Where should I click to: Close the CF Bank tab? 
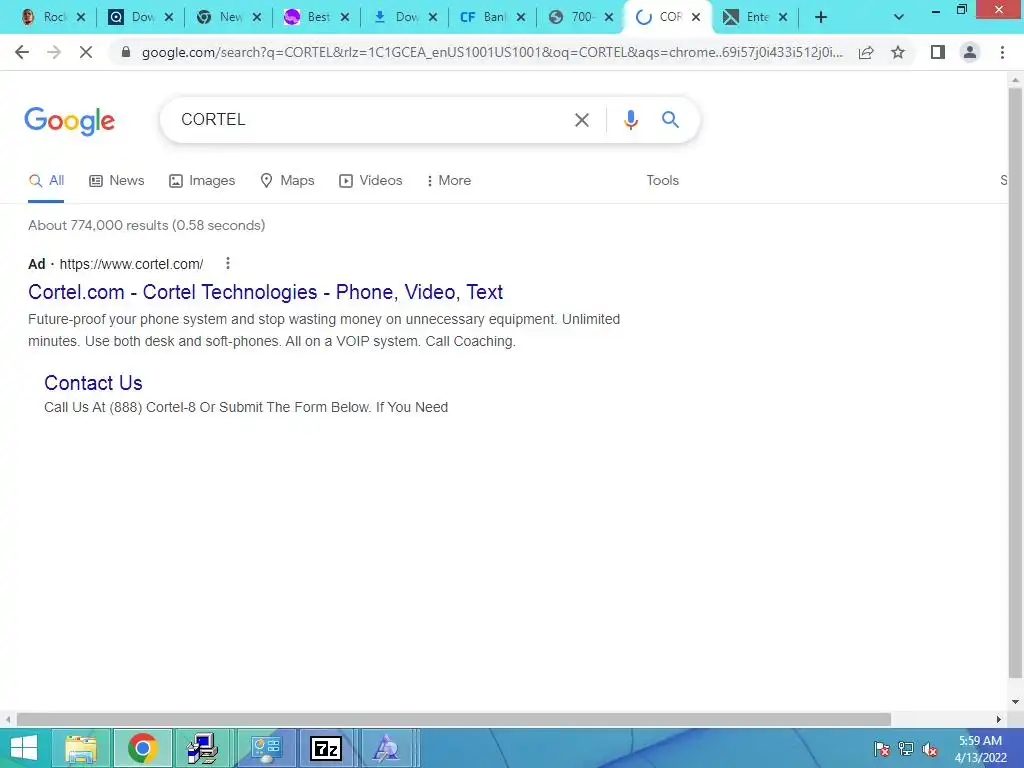tap(520, 17)
